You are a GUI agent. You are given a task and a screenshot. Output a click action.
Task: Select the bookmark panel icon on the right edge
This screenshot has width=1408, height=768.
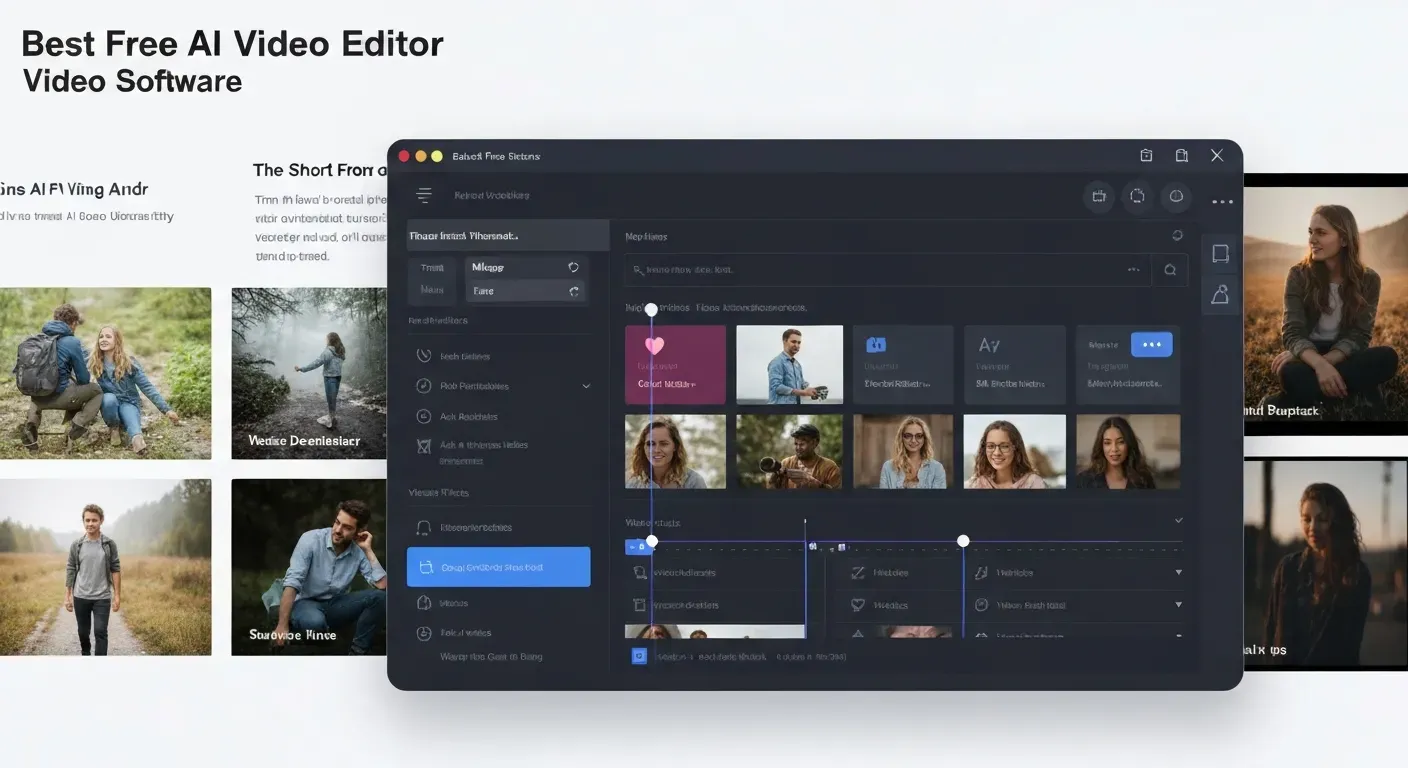[1220, 253]
